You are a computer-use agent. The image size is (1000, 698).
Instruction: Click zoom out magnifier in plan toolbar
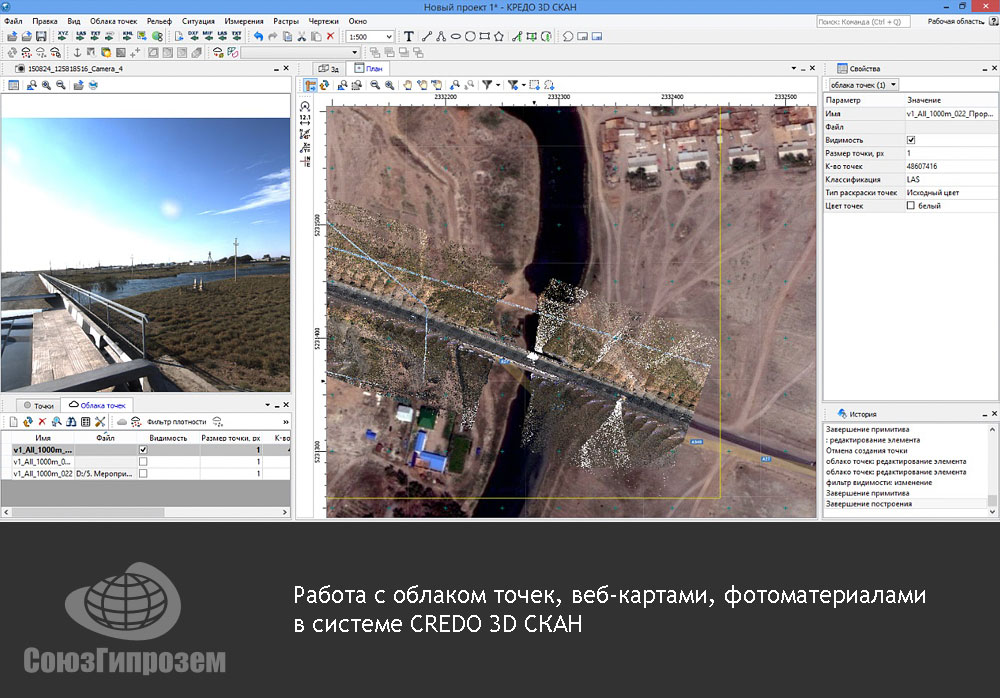click(375, 85)
